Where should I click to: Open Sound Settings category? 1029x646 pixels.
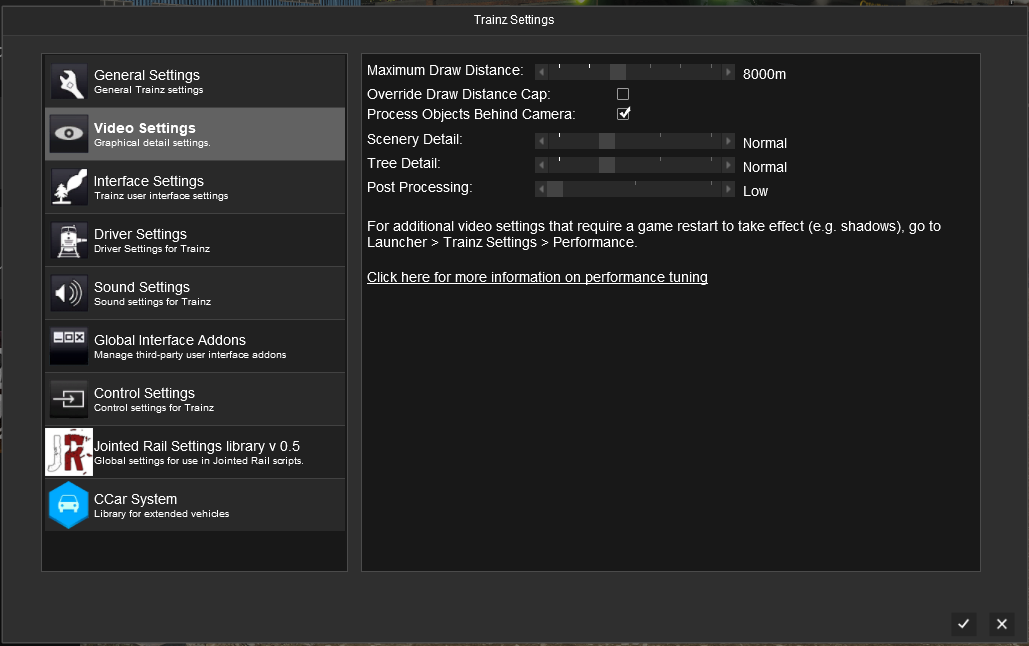pos(195,293)
